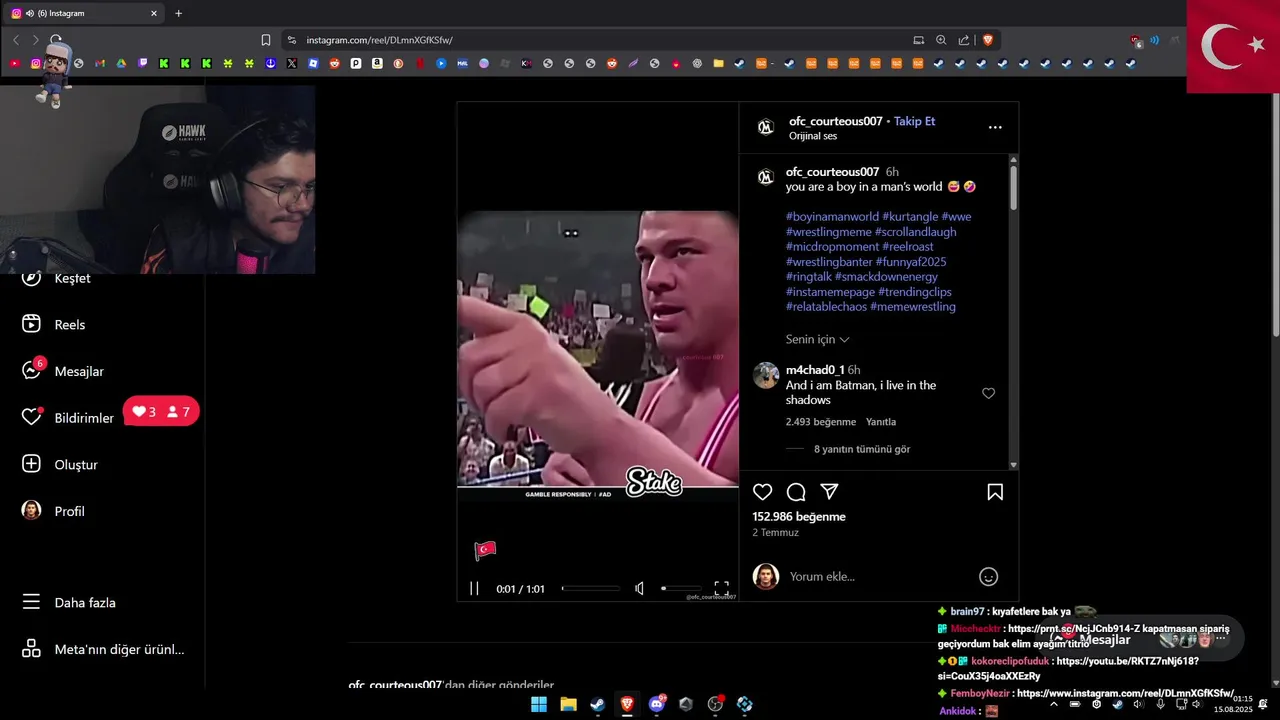
Task: Open Mesajlar in the sidebar
Action: point(63,371)
